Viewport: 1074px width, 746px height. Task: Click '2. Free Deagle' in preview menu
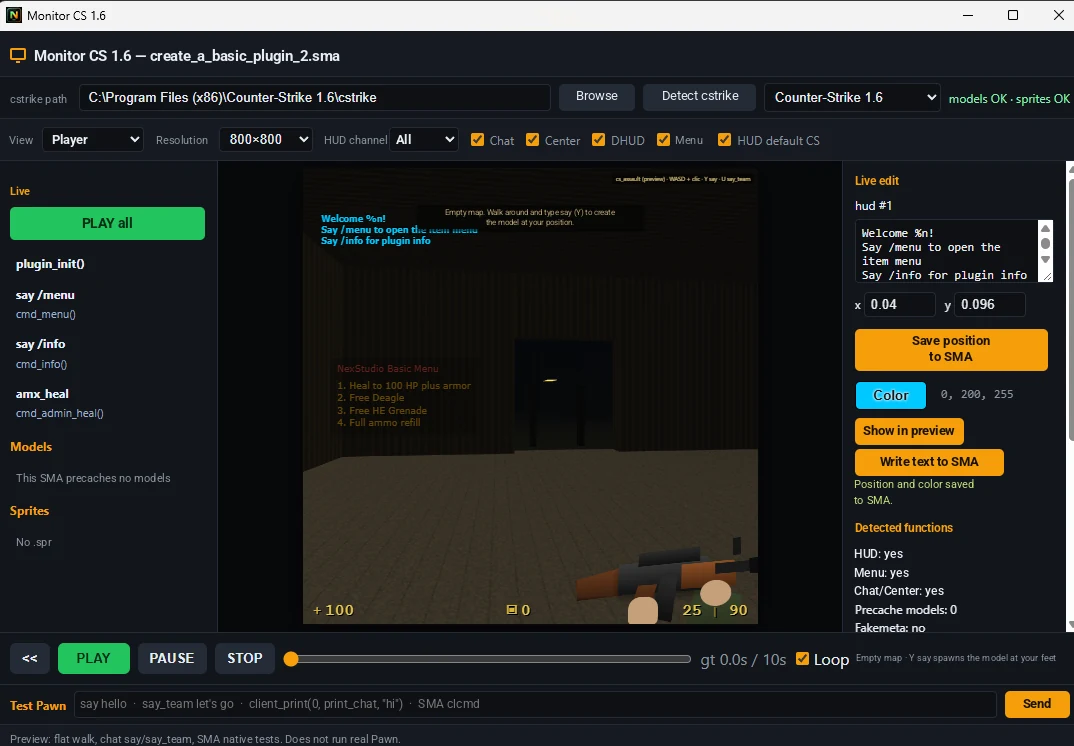pos(371,398)
